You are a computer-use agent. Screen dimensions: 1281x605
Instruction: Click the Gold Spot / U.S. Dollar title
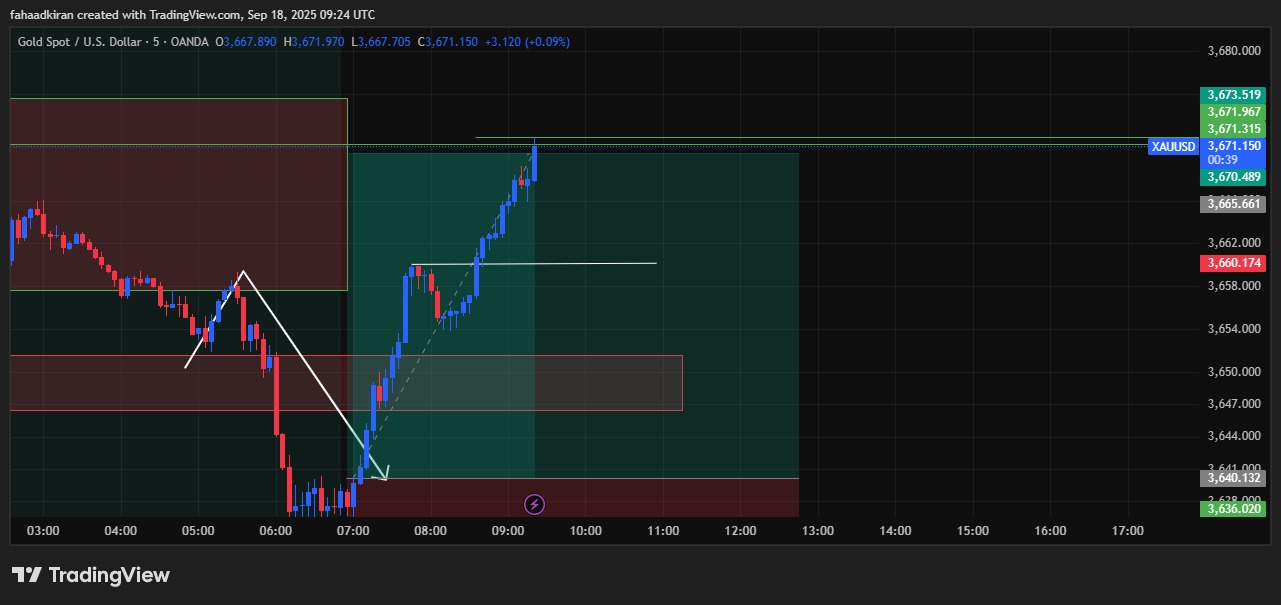[x=79, y=42]
